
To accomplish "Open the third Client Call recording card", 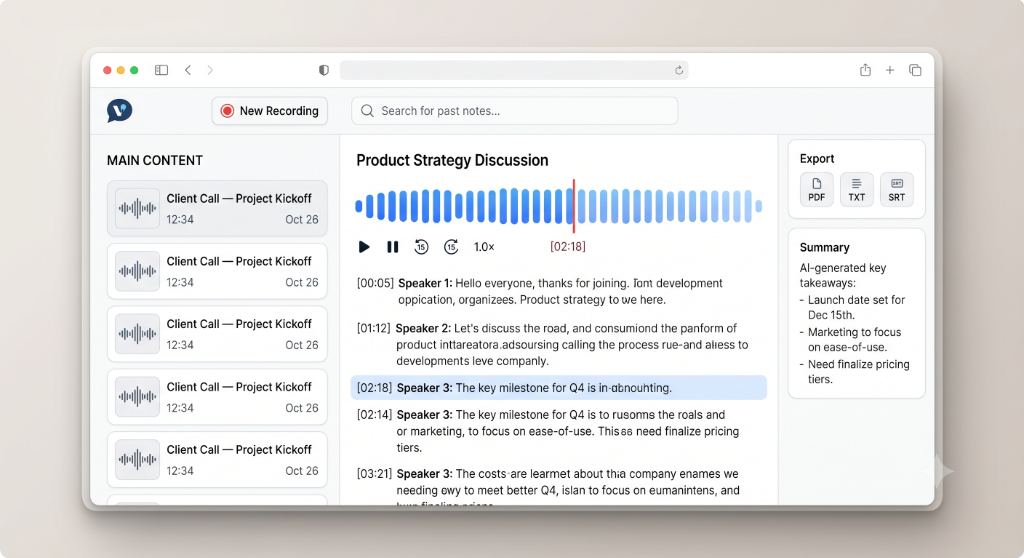I will [217, 334].
